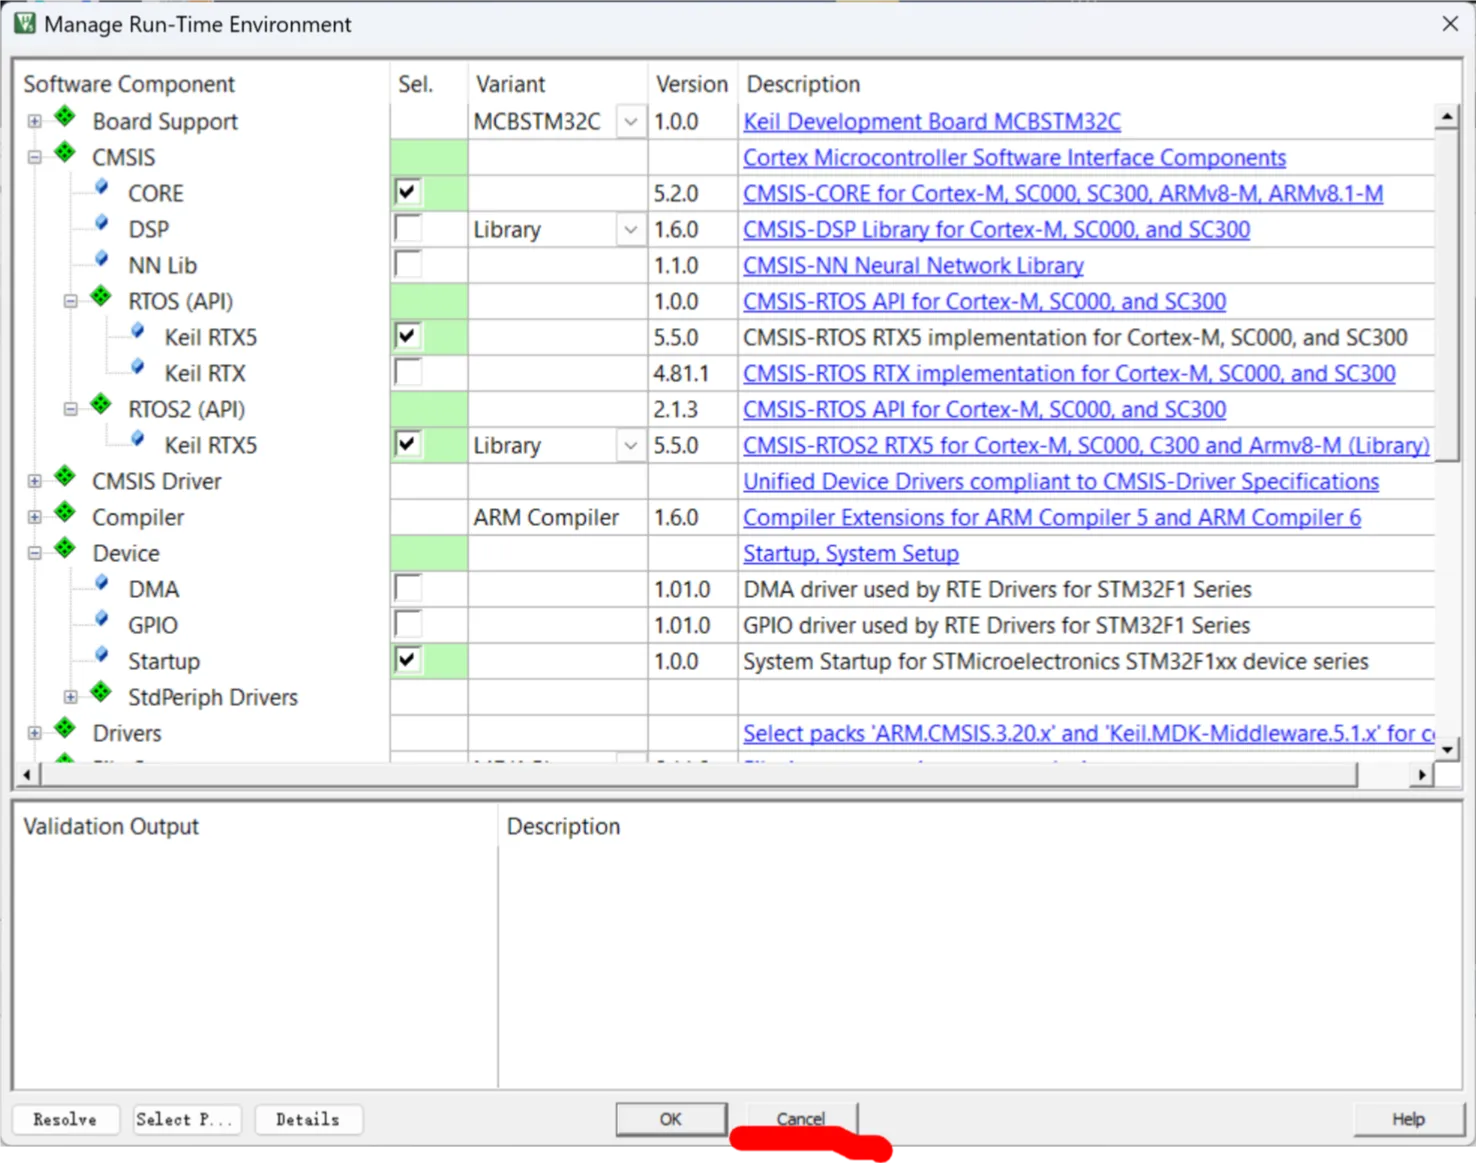Click the Resolve button

[66, 1120]
